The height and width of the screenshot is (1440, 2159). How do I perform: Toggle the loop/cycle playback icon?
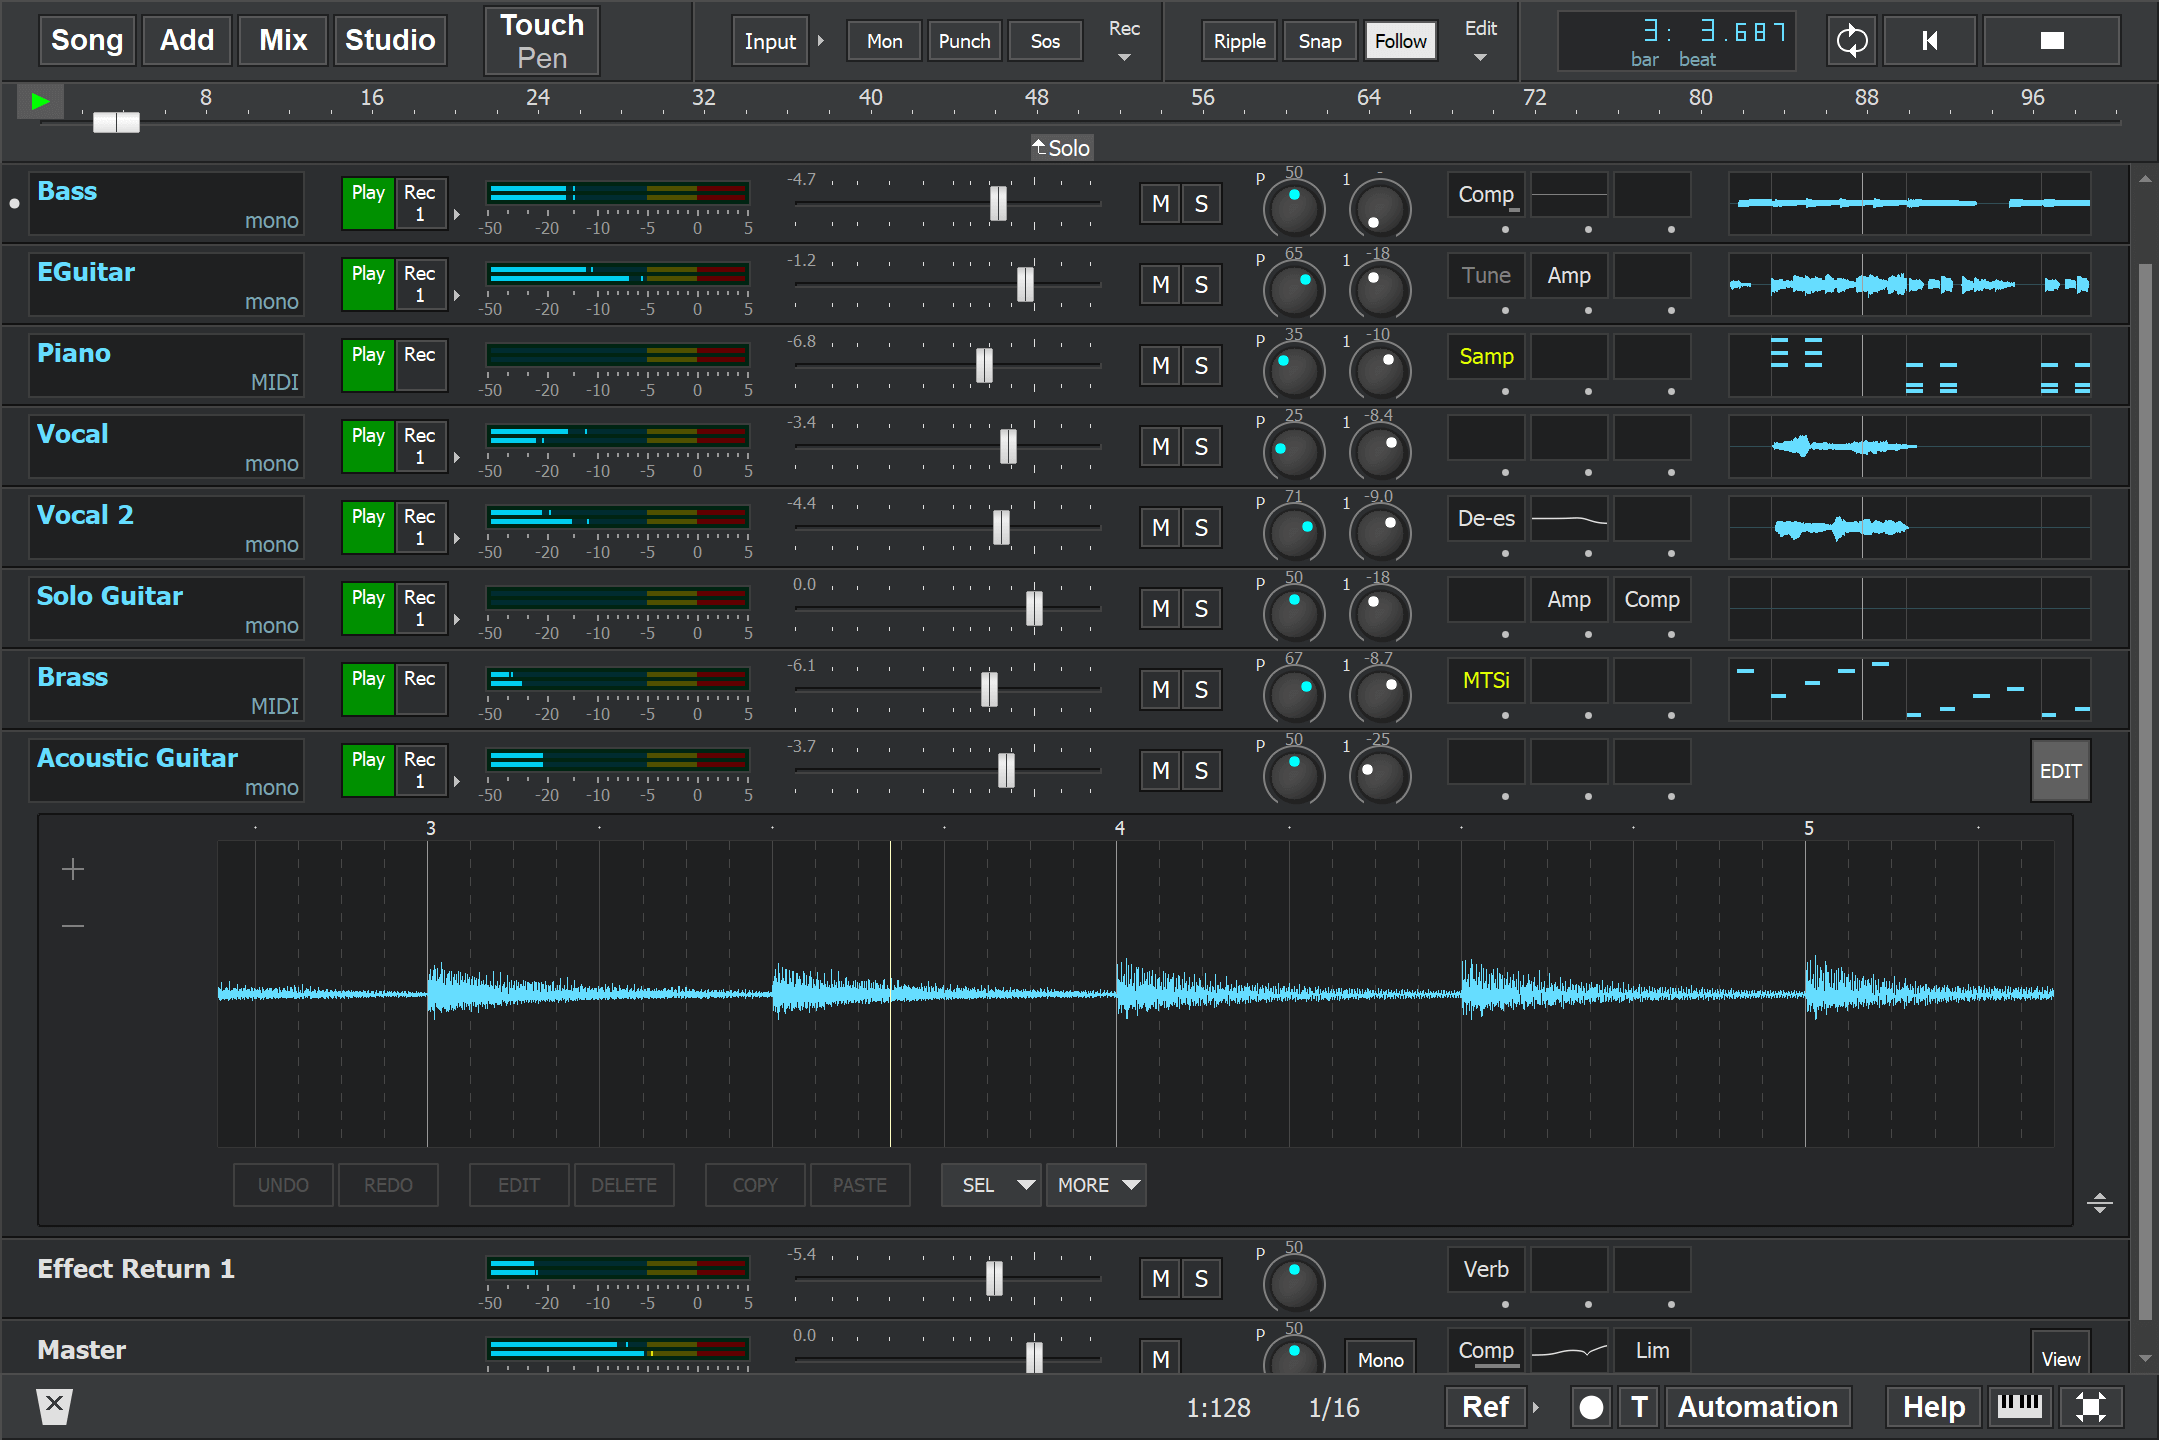coord(1851,41)
